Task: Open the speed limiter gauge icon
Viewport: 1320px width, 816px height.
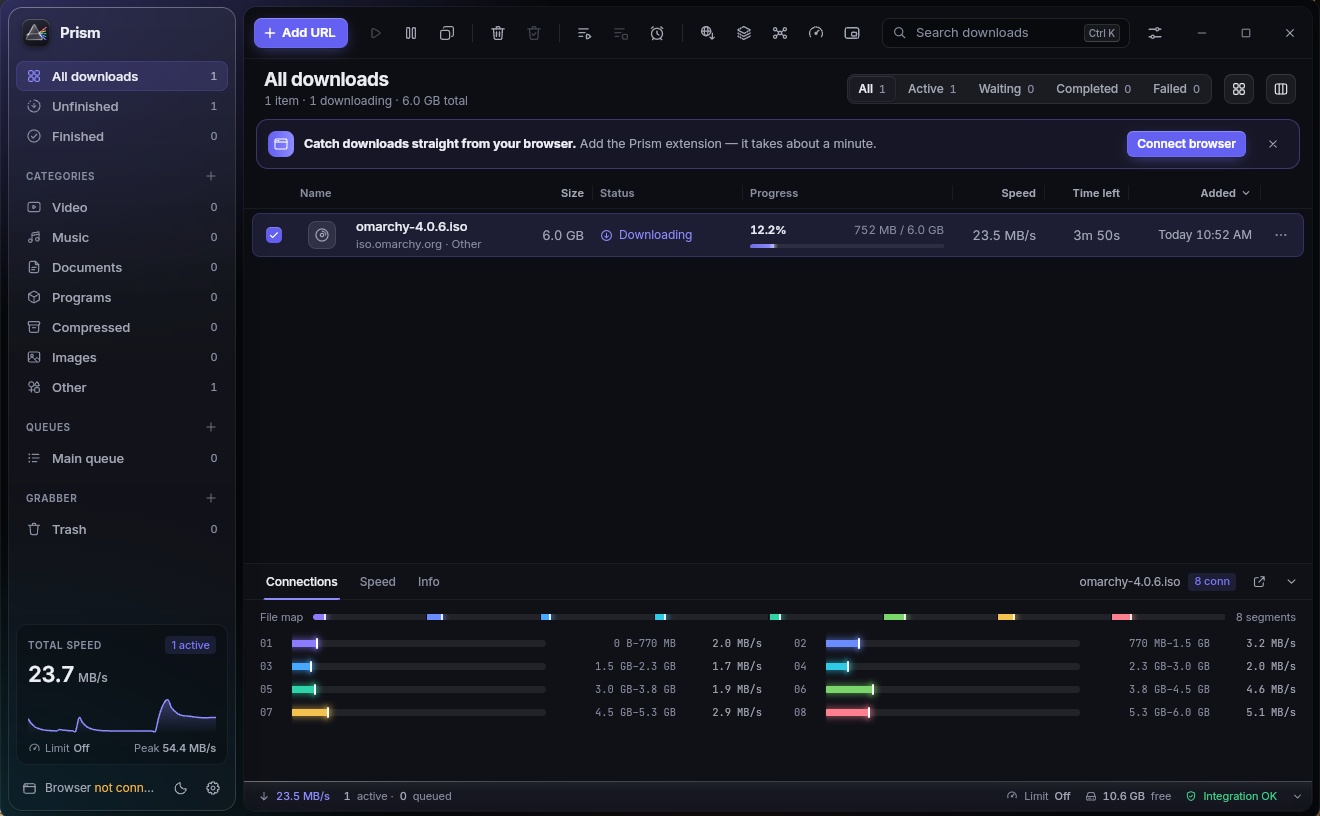Action: coord(816,33)
